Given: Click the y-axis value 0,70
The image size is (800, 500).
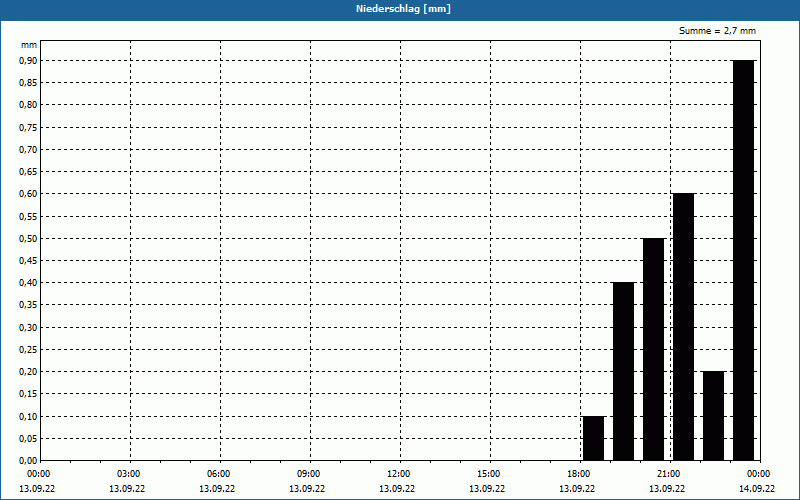Looking at the screenshot, I should click(28, 149).
